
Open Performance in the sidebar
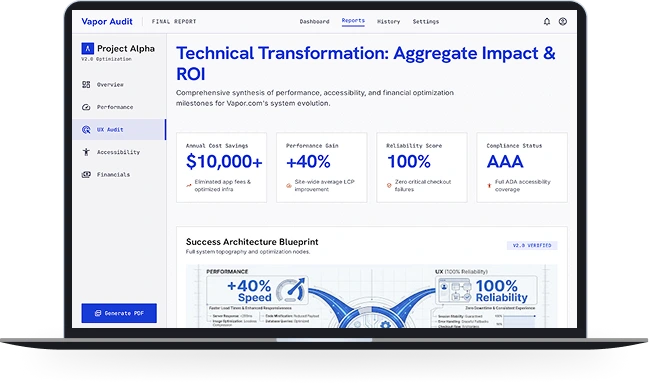(119, 107)
